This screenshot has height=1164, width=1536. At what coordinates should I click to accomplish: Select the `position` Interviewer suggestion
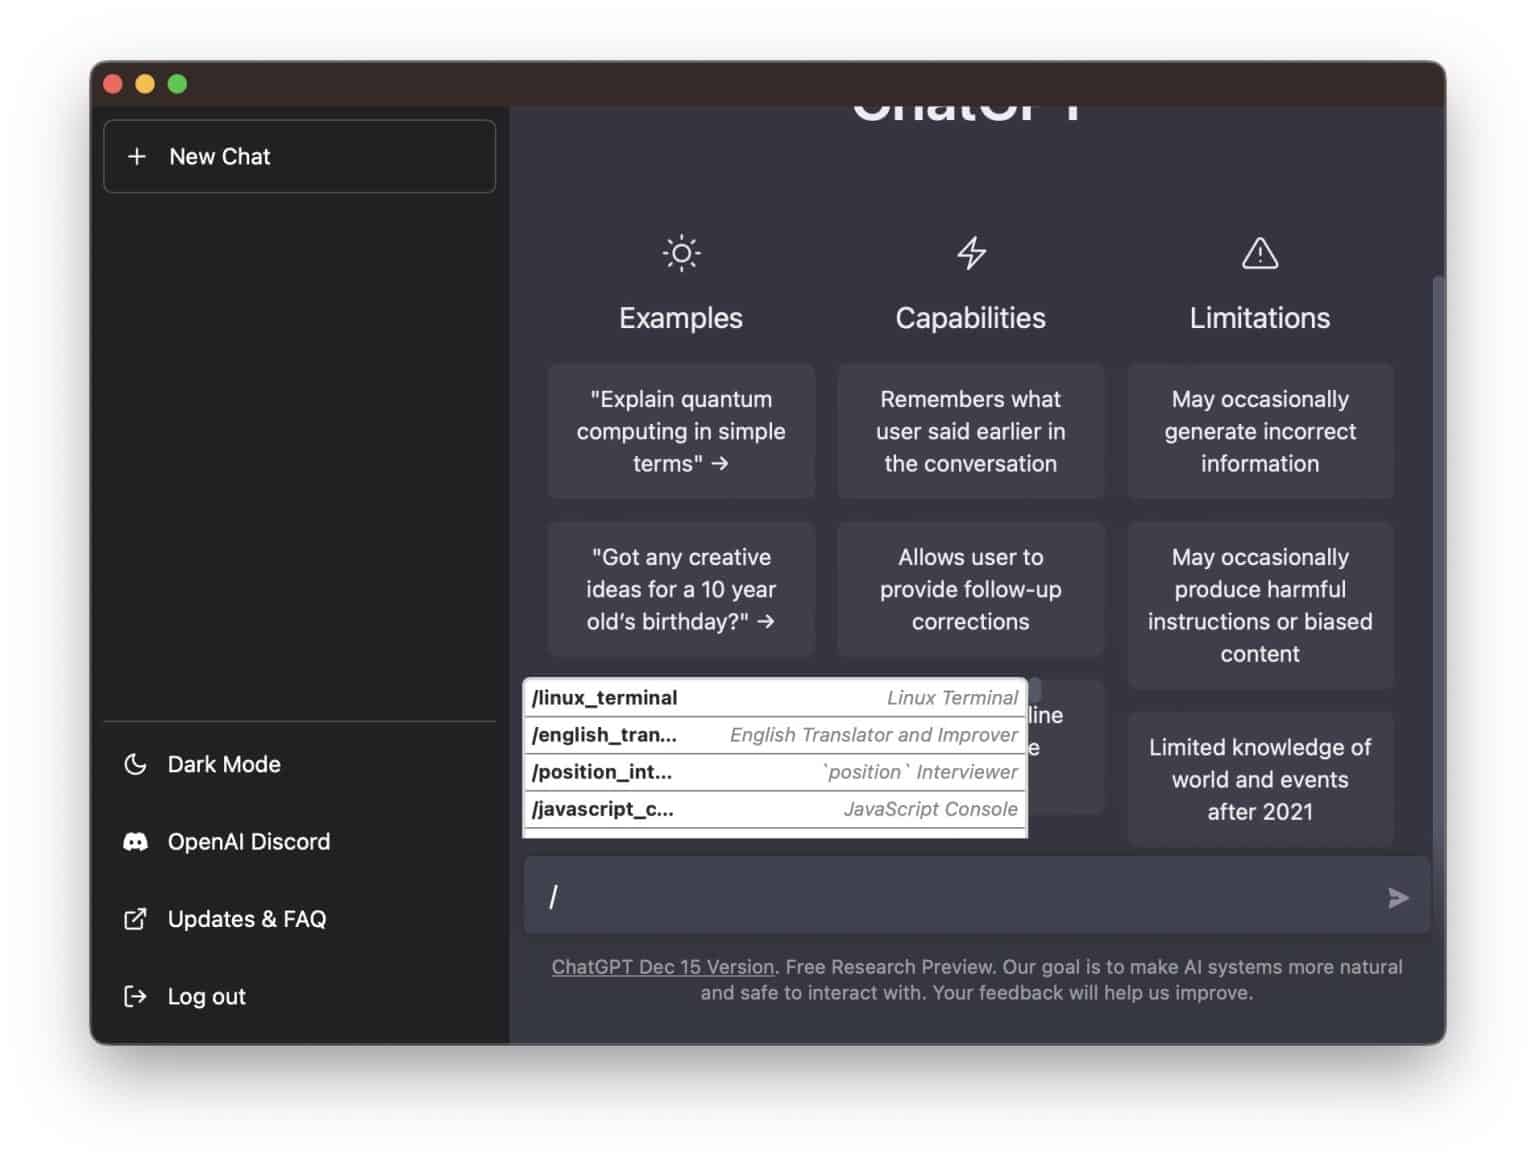click(775, 771)
